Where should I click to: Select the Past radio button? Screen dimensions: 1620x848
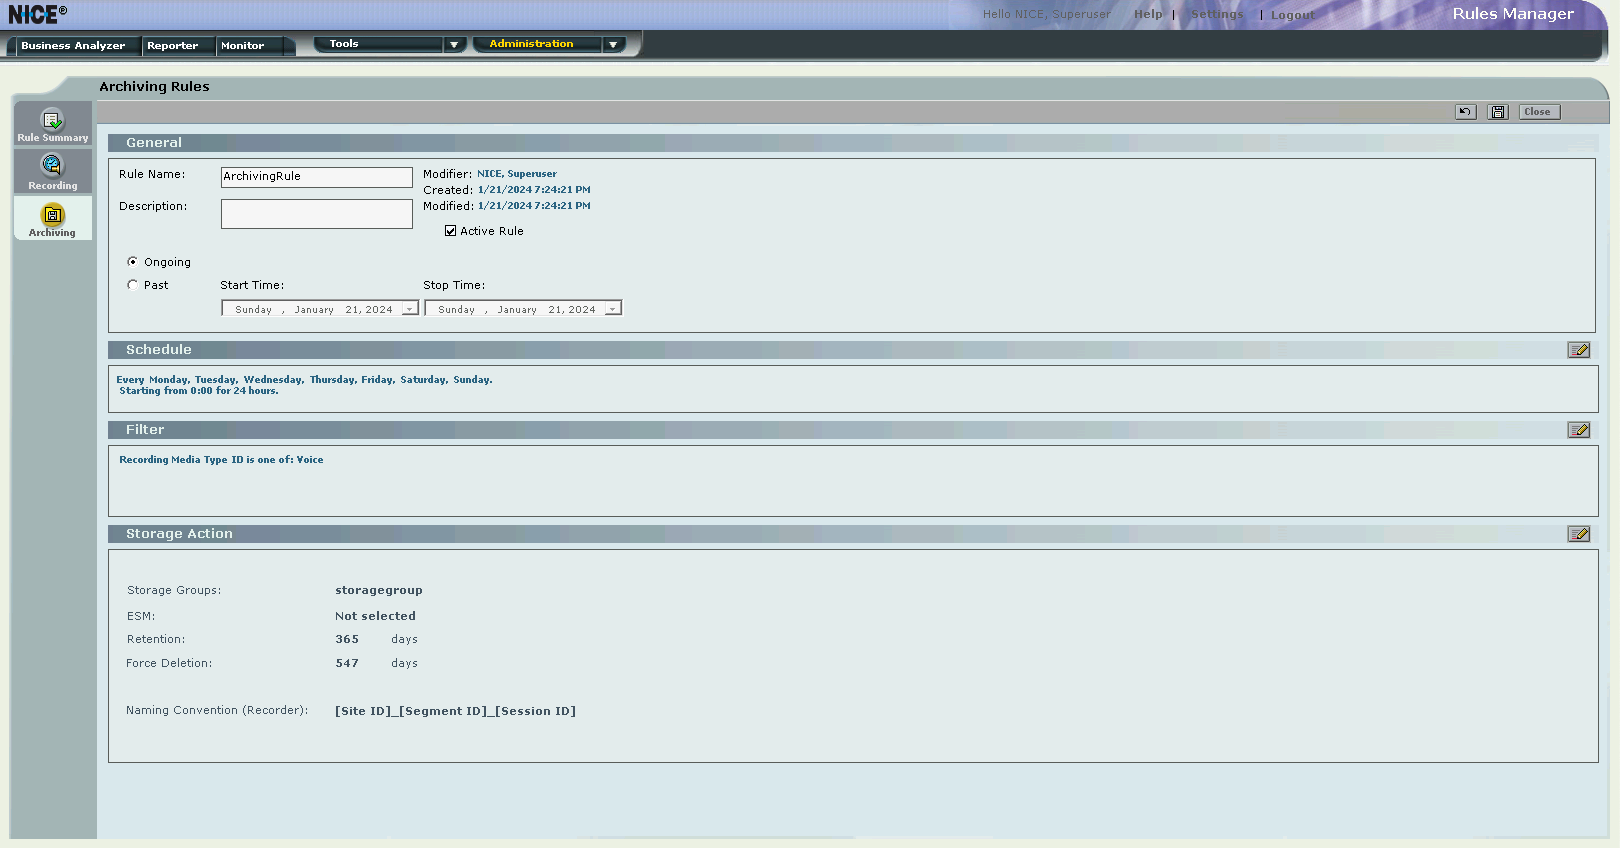pyautogui.click(x=133, y=285)
